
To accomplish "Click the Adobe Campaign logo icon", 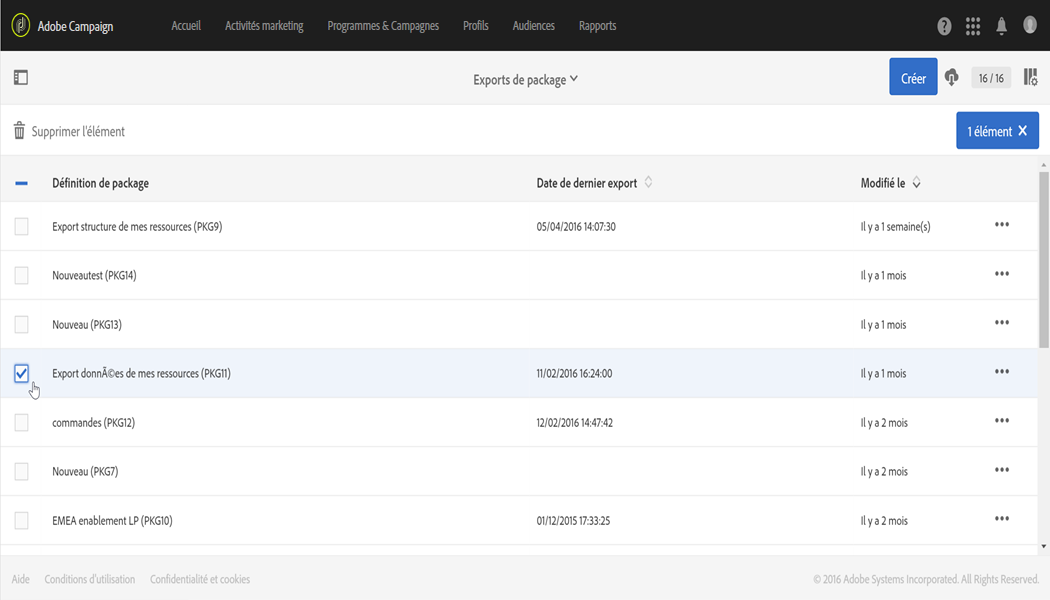I will point(20,26).
